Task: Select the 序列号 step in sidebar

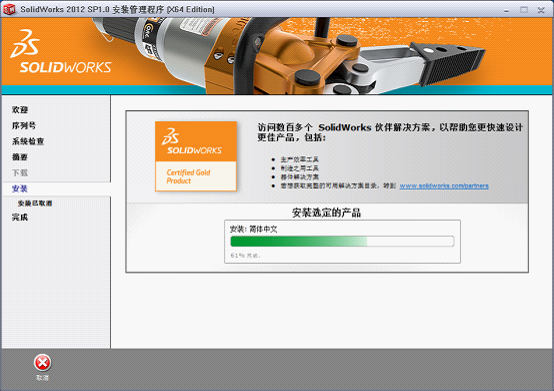Action: [x=24, y=125]
